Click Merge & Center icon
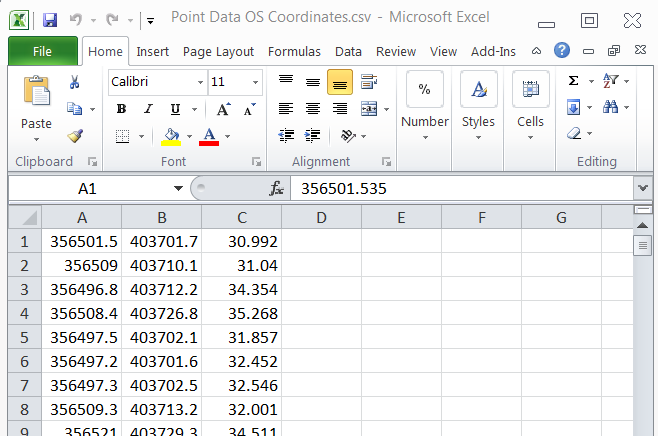 (369, 109)
